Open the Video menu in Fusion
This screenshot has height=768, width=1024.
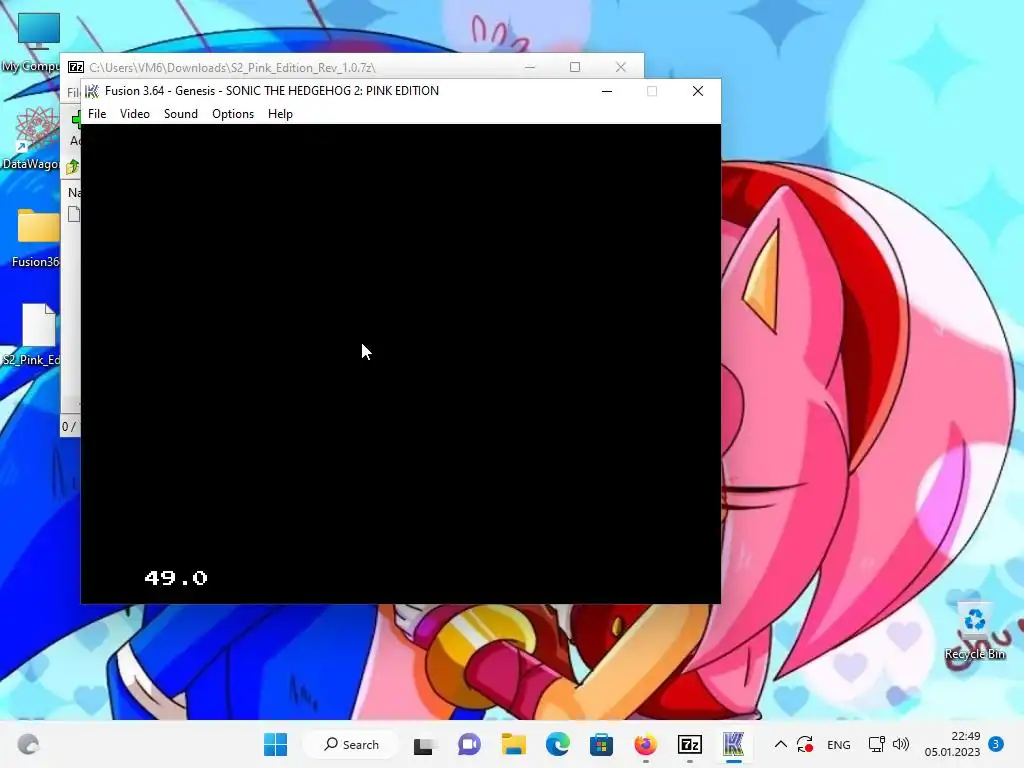(135, 114)
